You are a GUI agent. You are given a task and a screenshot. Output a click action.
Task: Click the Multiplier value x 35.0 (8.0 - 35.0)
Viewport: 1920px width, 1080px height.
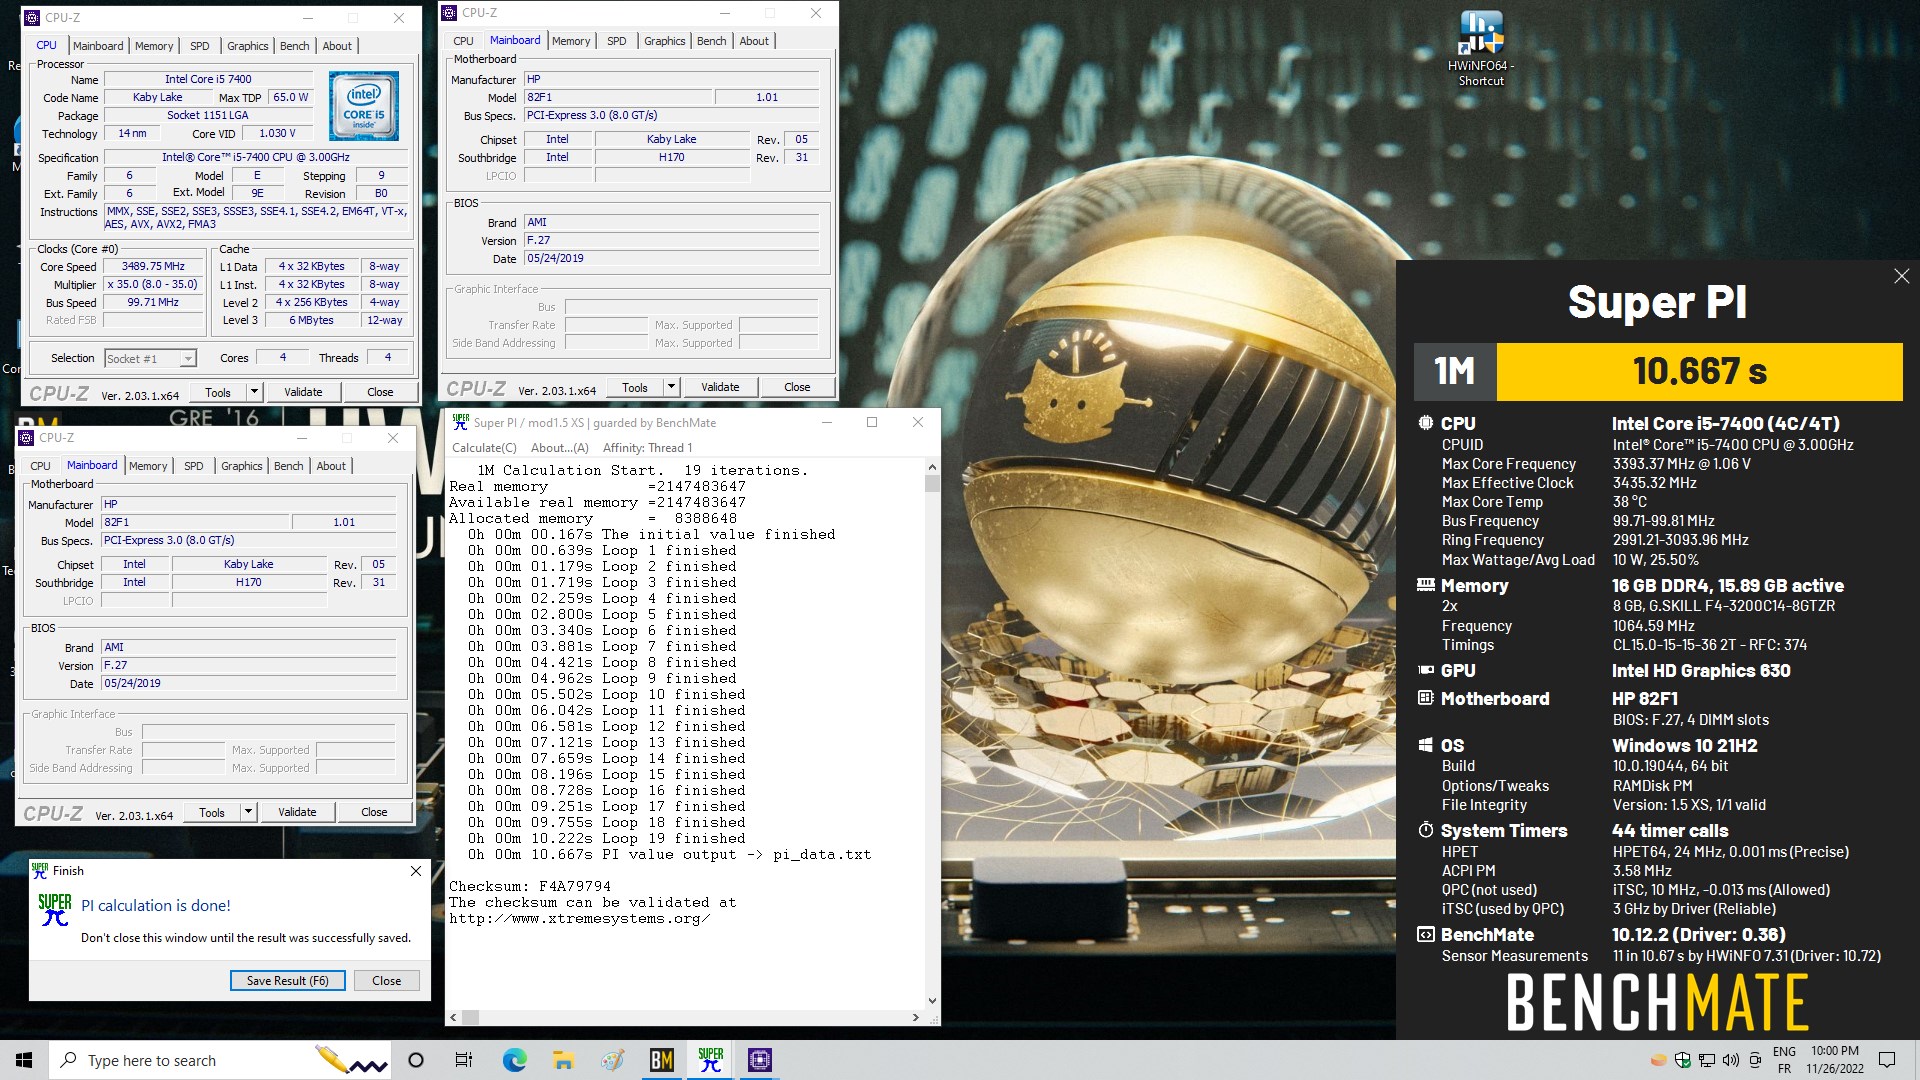point(154,285)
